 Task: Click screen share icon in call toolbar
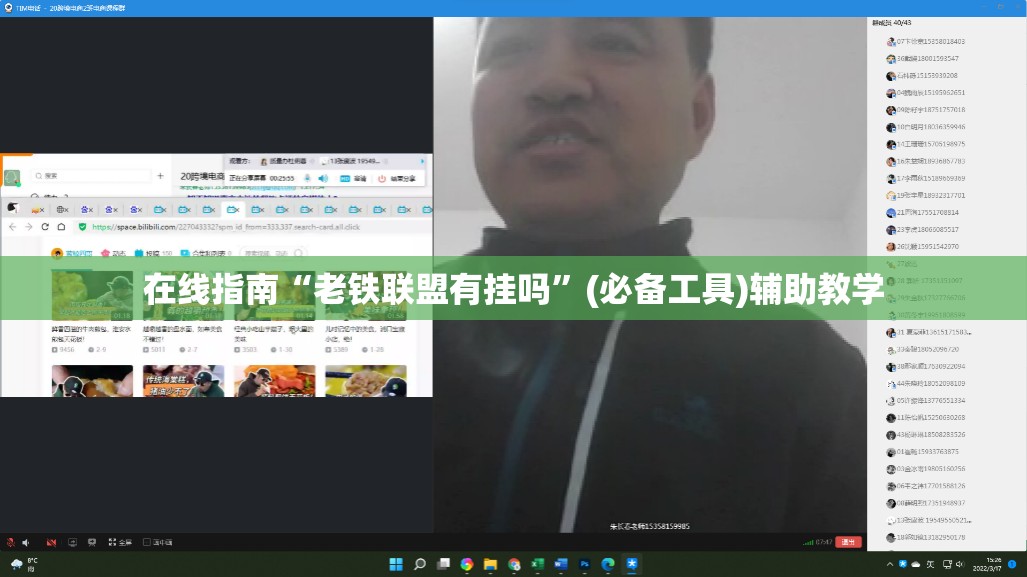(x=73, y=542)
